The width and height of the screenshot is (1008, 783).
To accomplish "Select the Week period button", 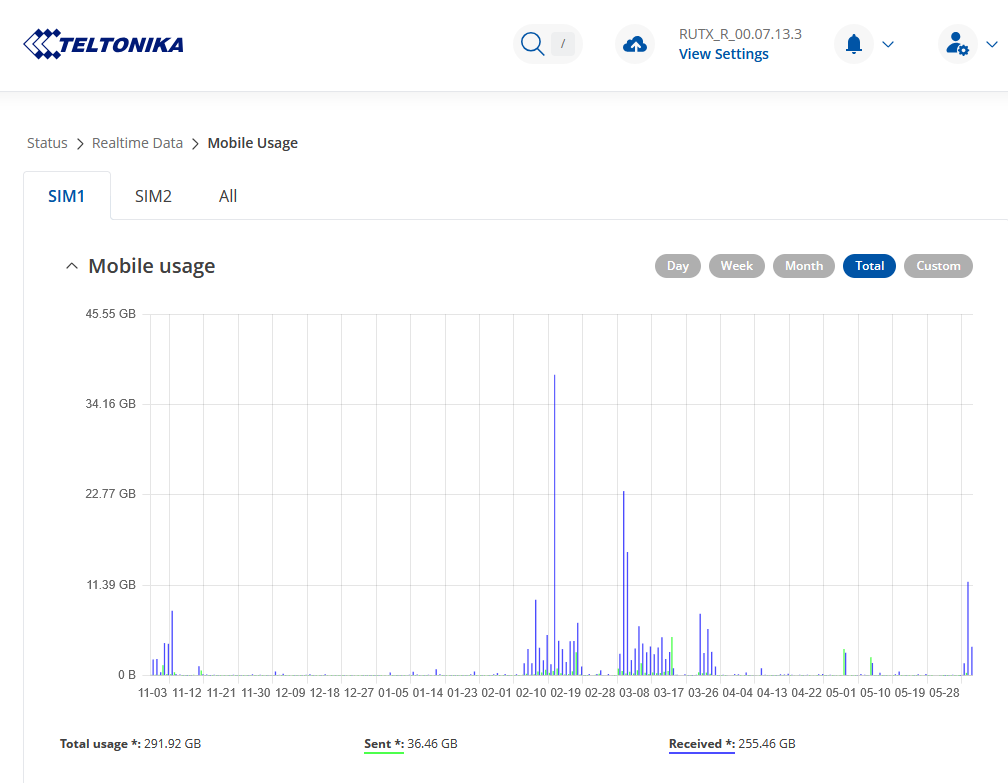I will (x=737, y=266).
